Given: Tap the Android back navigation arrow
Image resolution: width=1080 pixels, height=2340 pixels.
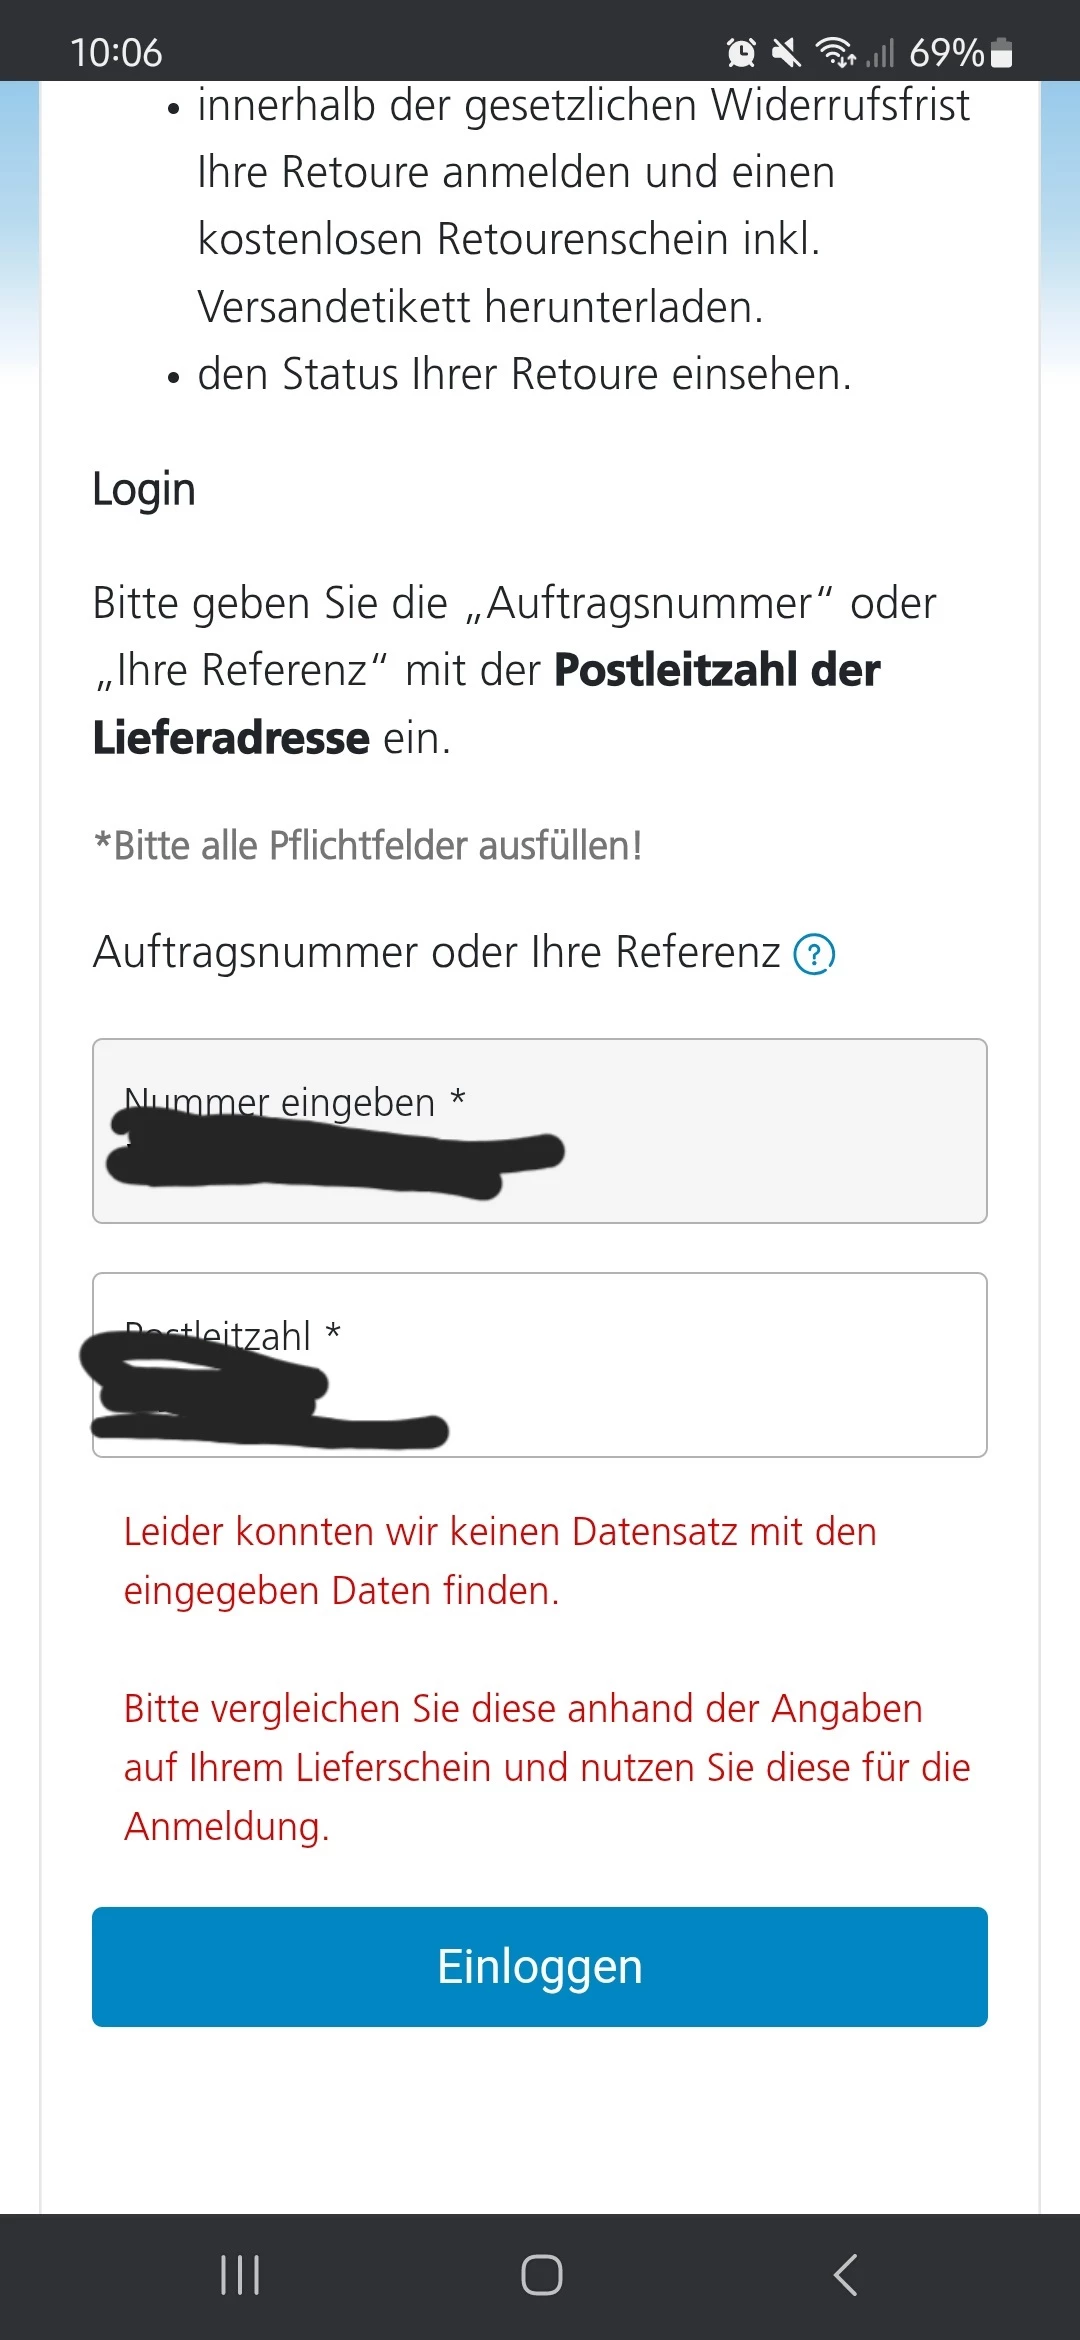Looking at the screenshot, I should pyautogui.click(x=846, y=2275).
